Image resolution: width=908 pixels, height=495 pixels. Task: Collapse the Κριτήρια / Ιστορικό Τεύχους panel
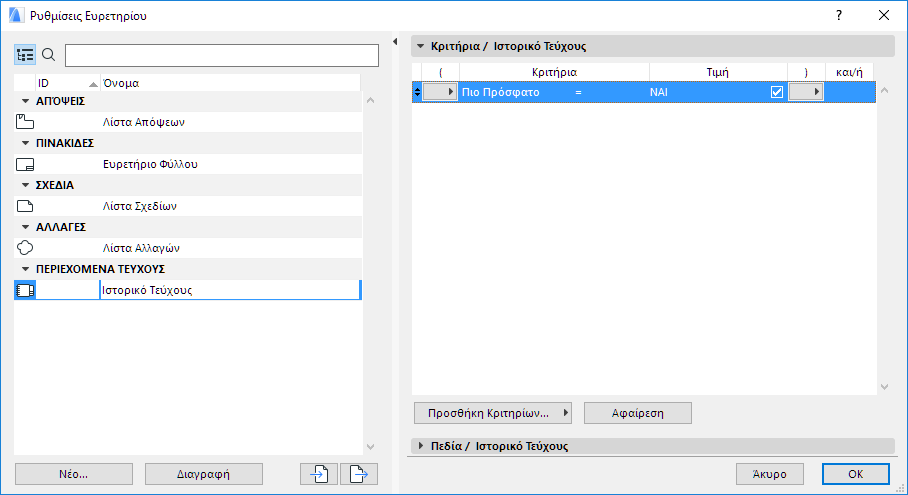pos(420,46)
